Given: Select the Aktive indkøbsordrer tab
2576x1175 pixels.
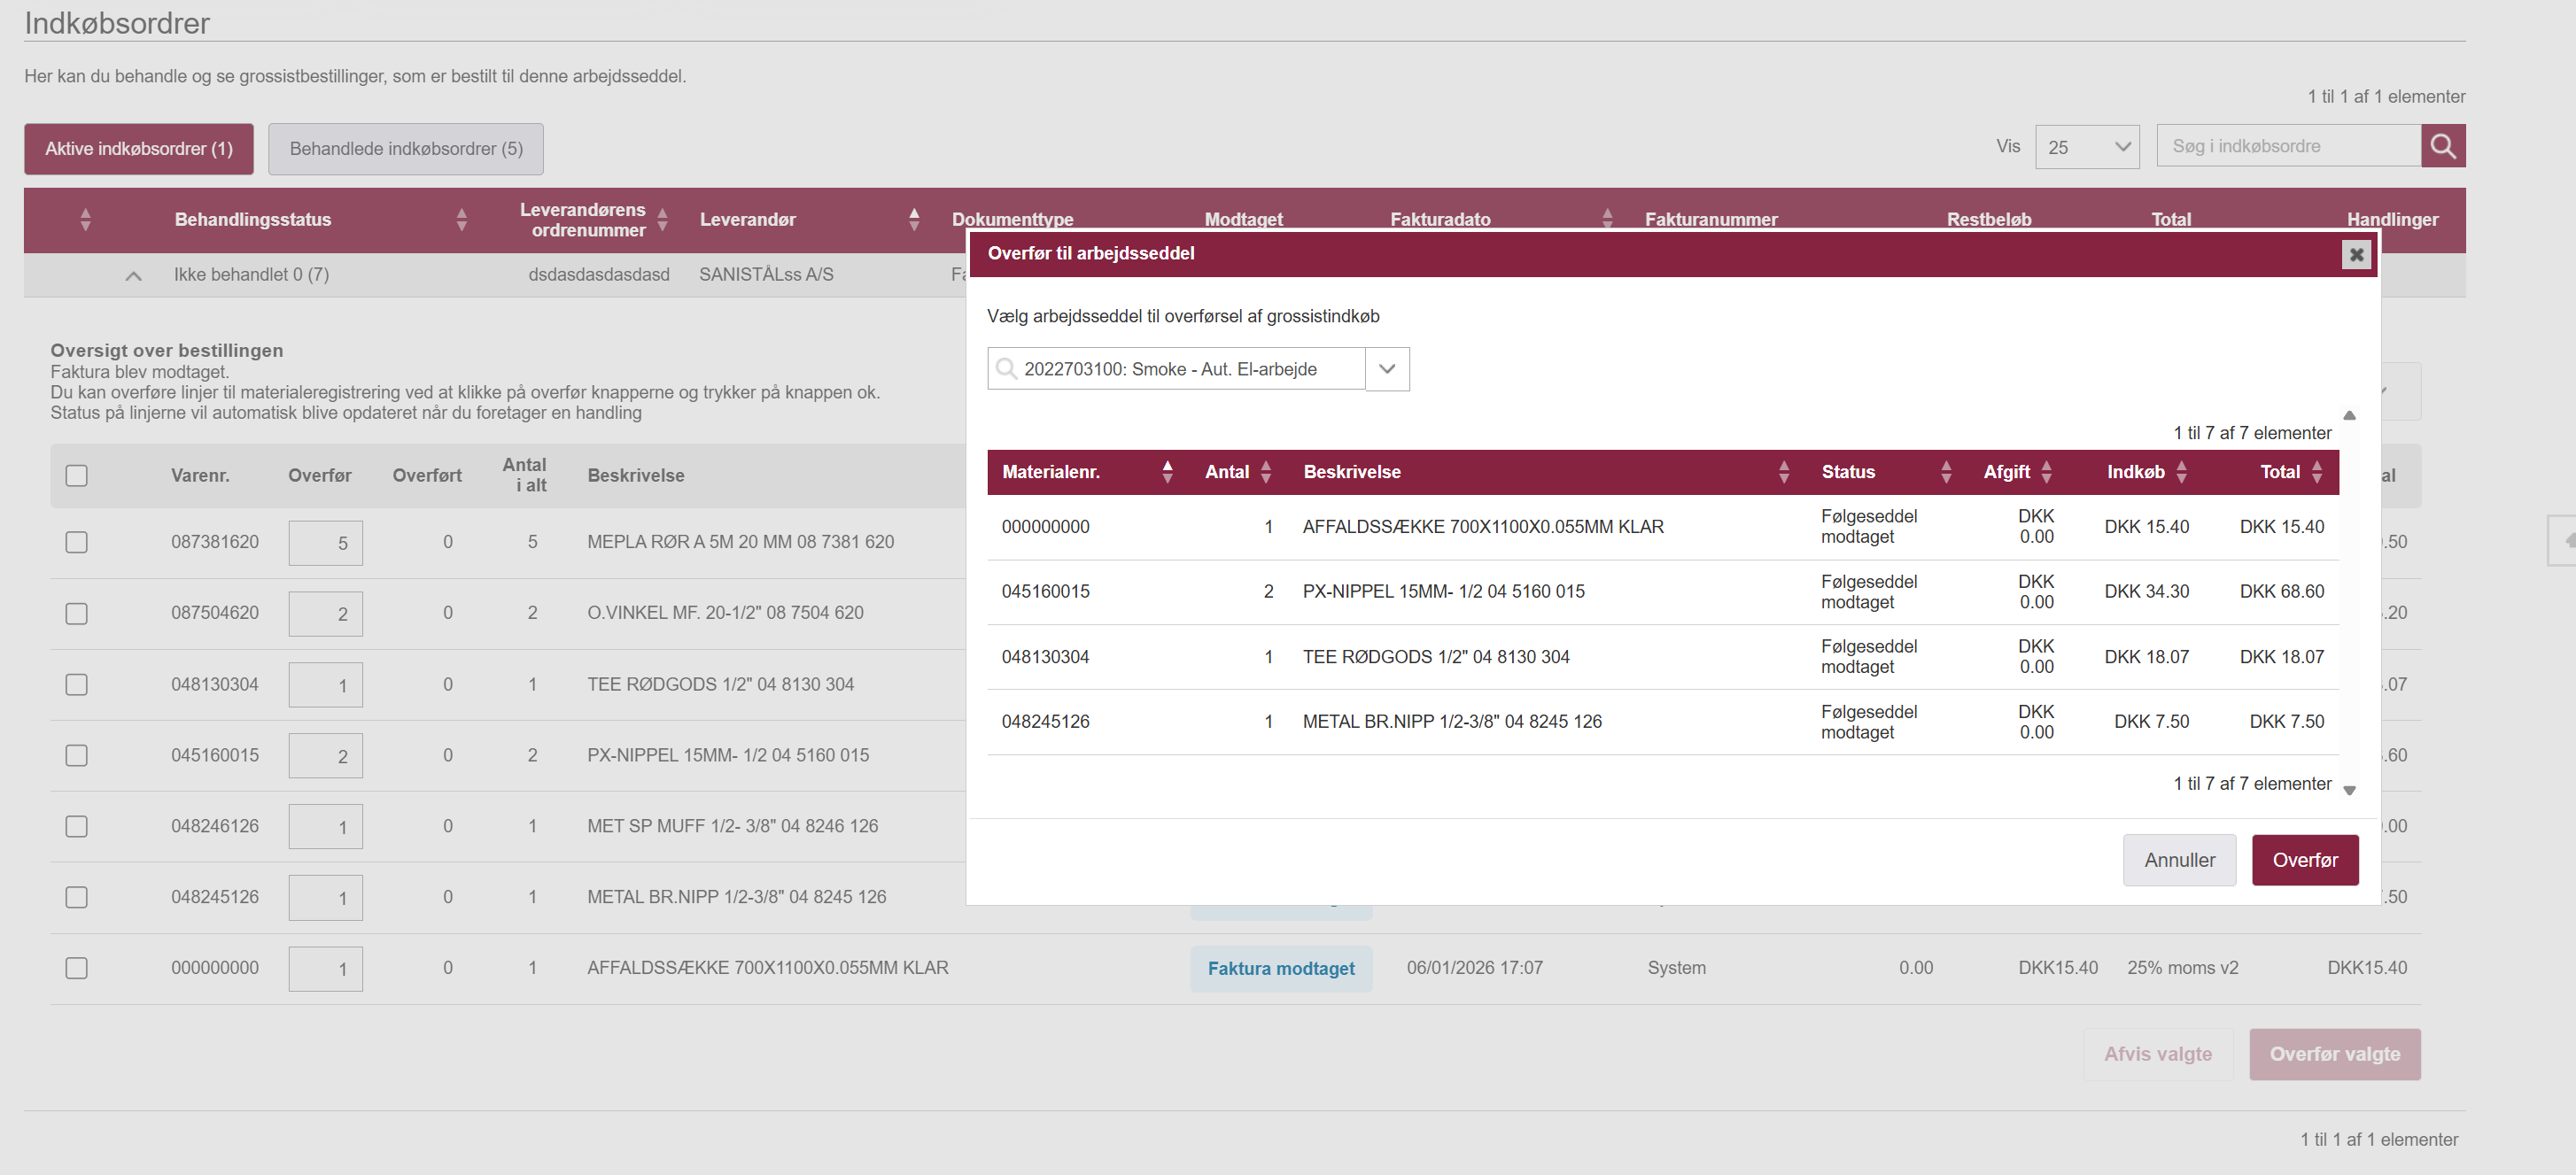Looking at the screenshot, I should click(139, 149).
